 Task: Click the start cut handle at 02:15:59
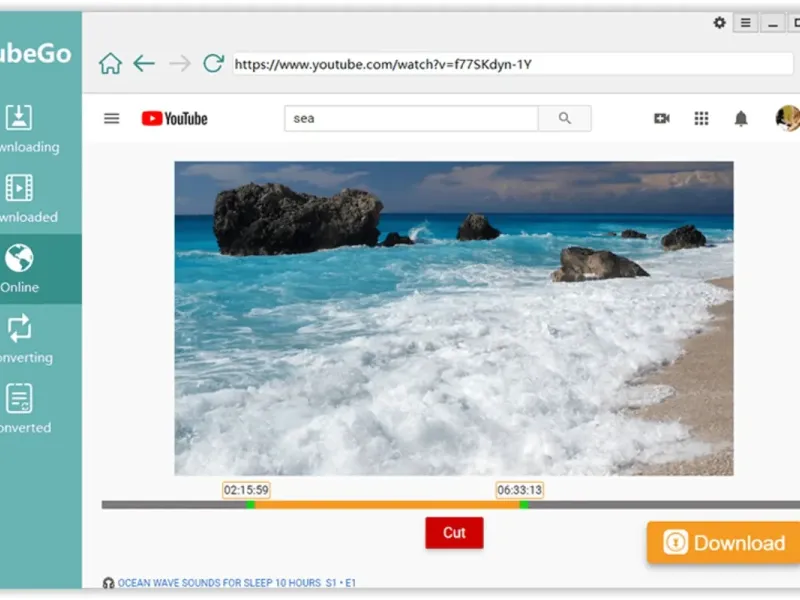click(x=251, y=505)
